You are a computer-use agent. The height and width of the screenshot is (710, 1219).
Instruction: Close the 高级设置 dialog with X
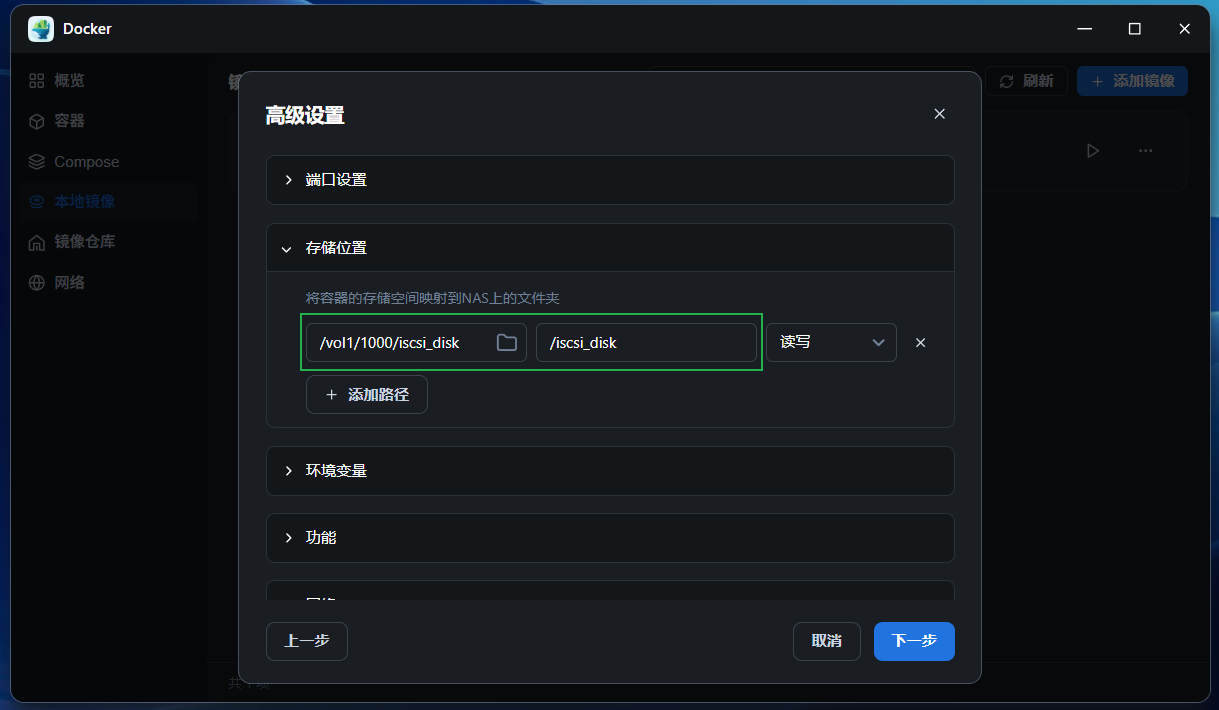939,114
